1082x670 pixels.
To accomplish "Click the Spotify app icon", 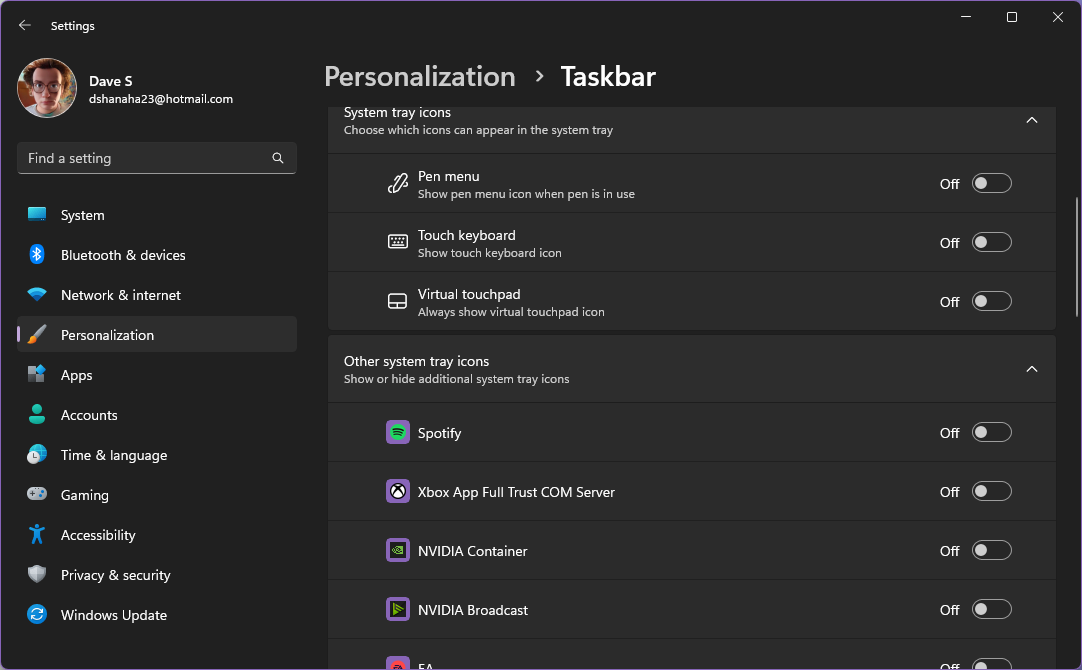I will click(397, 432).
